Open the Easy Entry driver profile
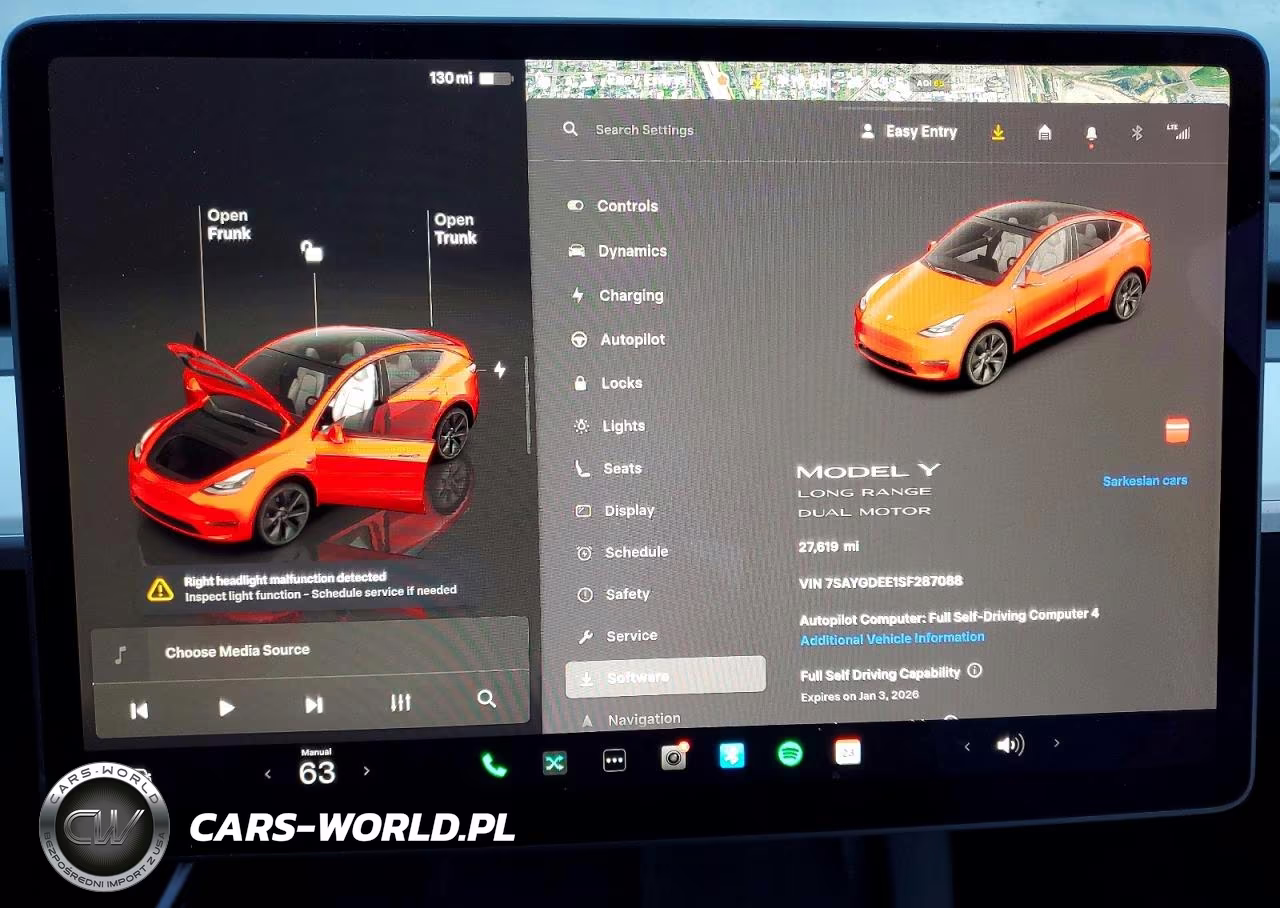This screenshot has height=908, width=1280. coord(909,131)
